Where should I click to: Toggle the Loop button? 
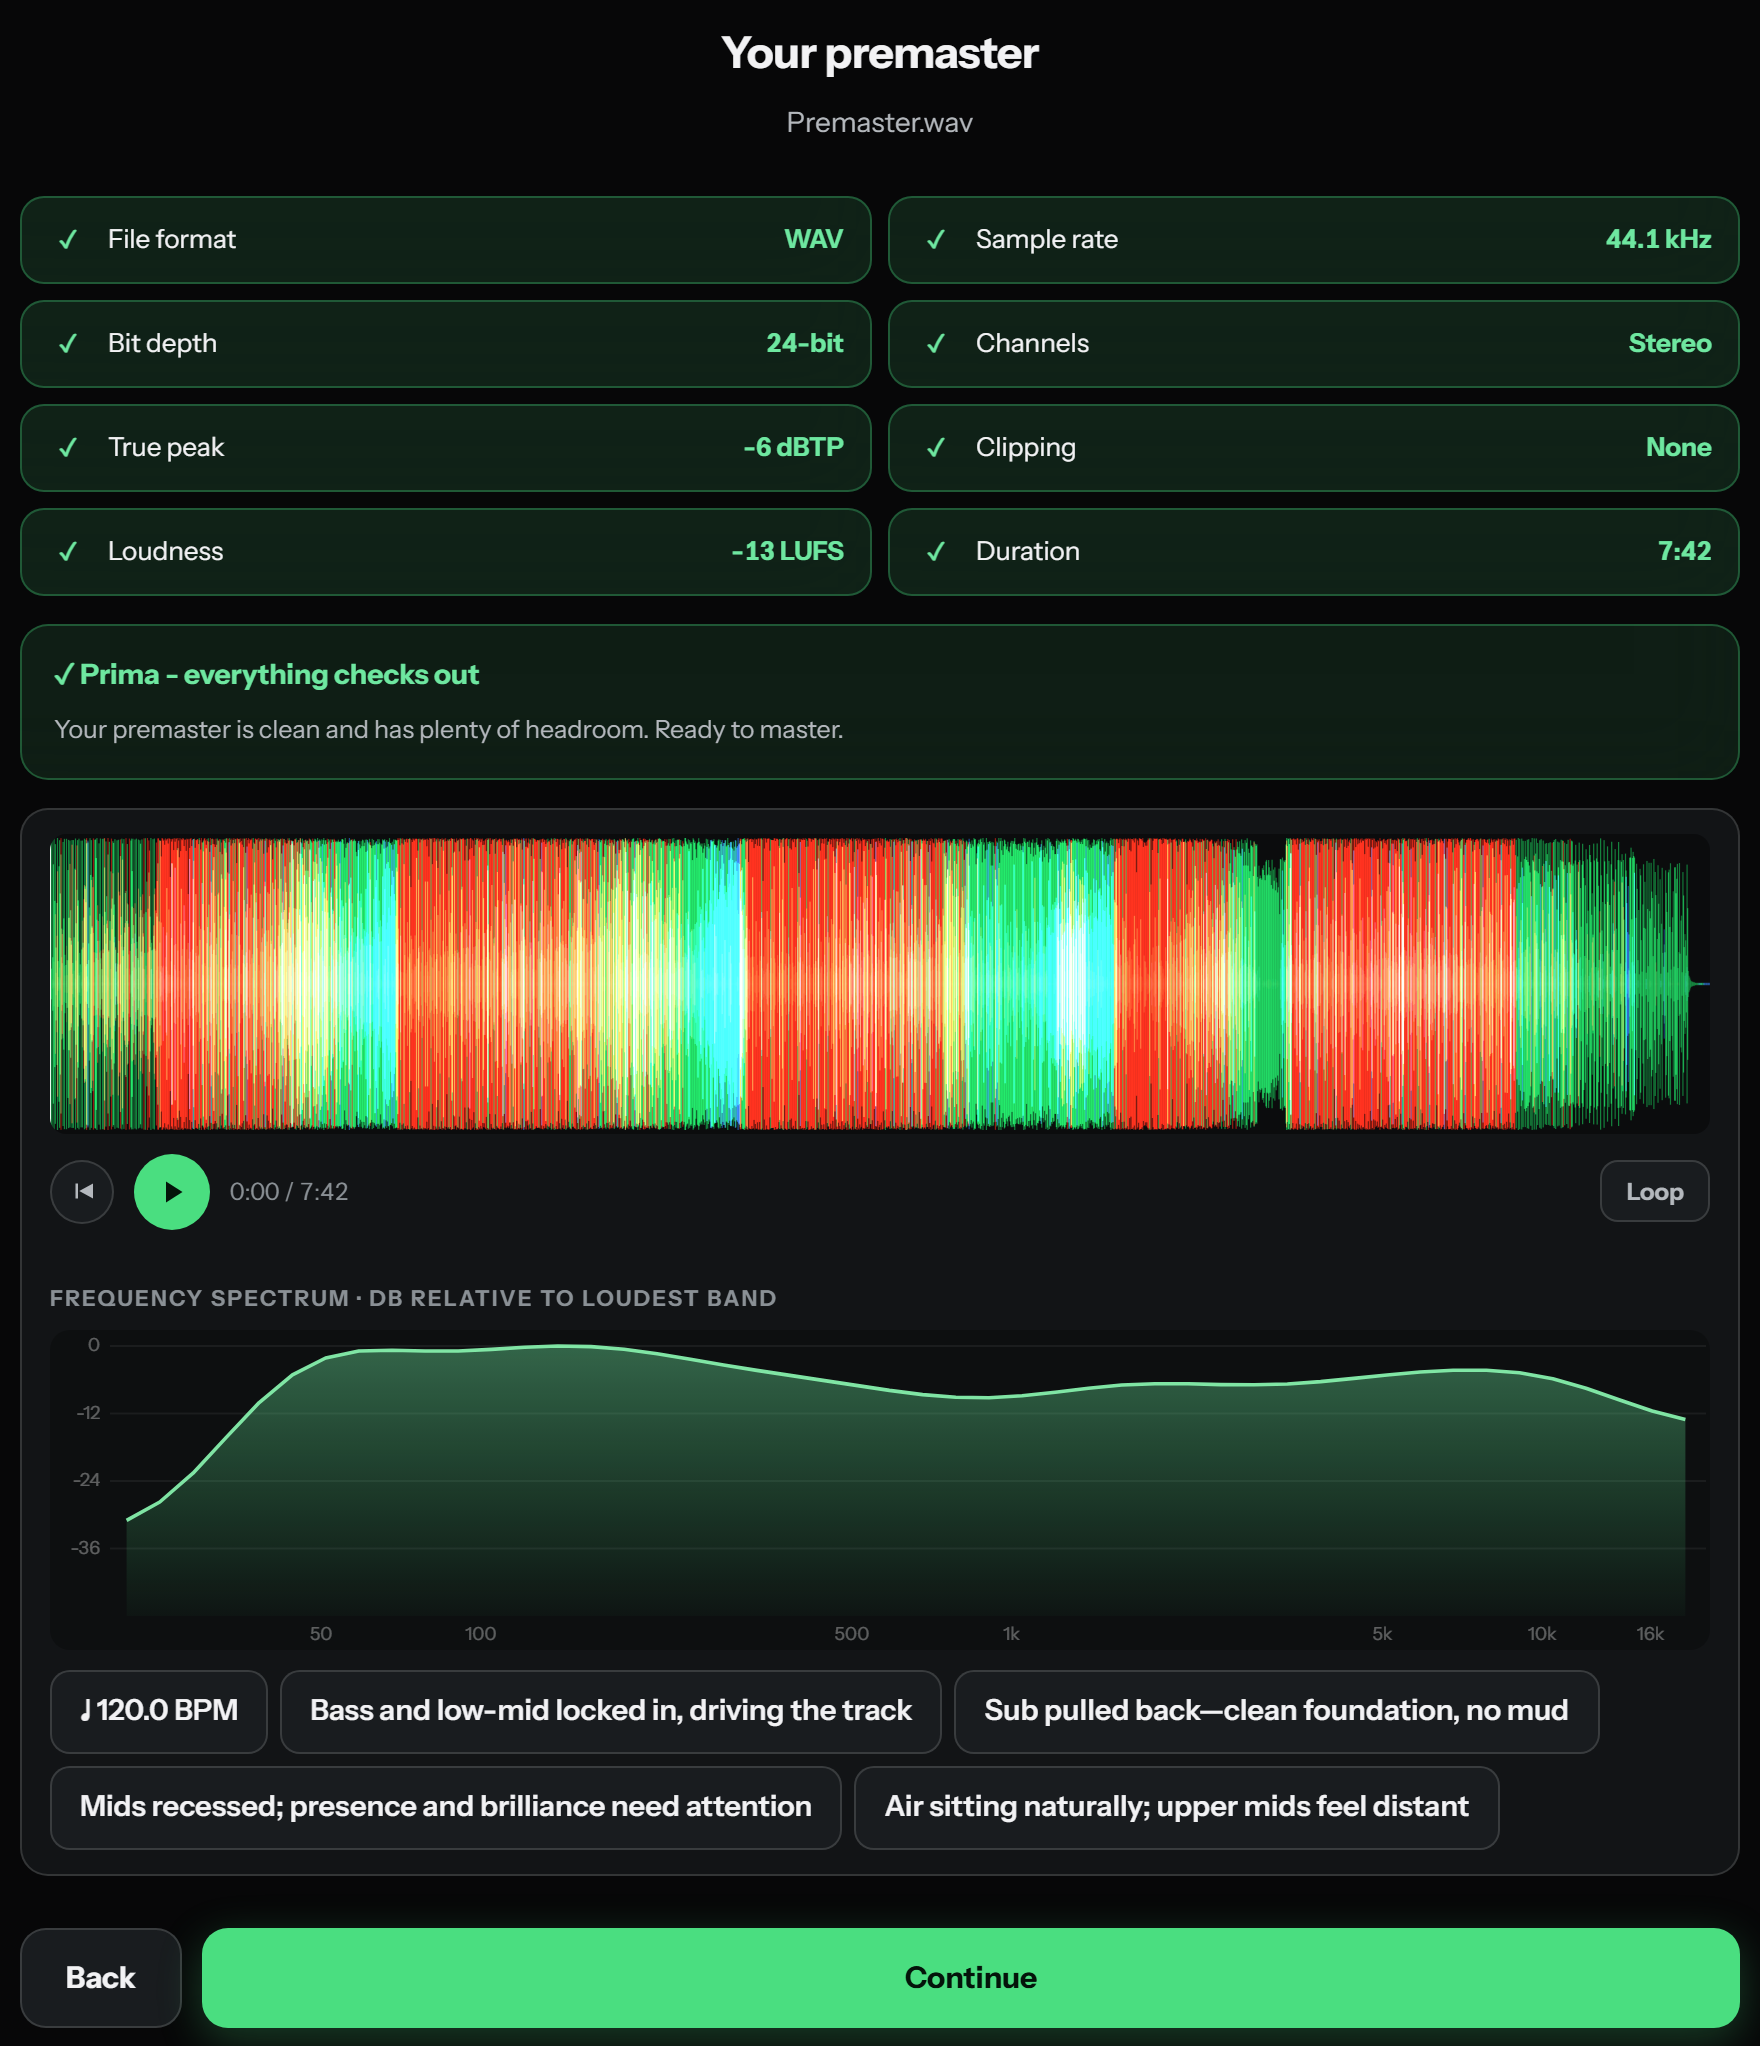(x=1654, y=1191)
